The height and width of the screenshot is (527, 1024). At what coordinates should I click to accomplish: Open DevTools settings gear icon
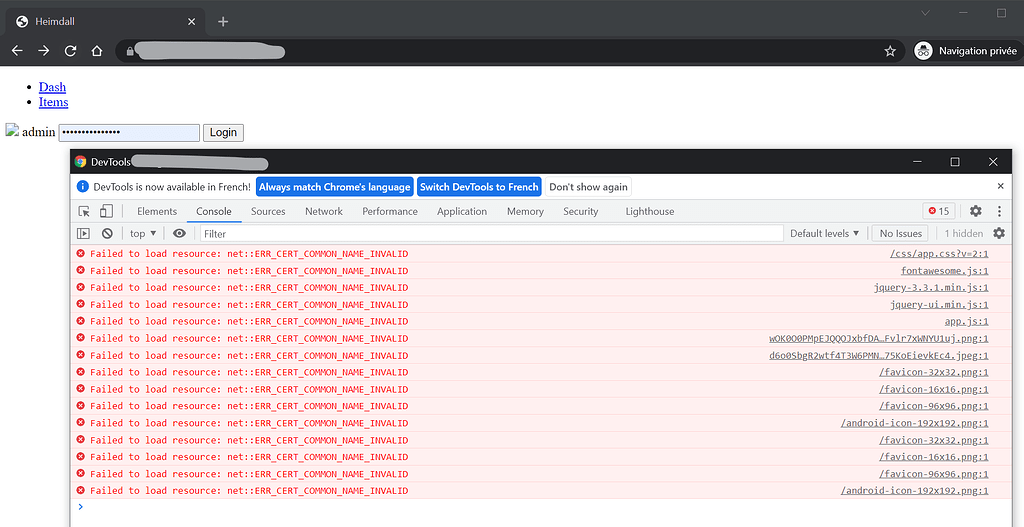[x=975, y=211]
